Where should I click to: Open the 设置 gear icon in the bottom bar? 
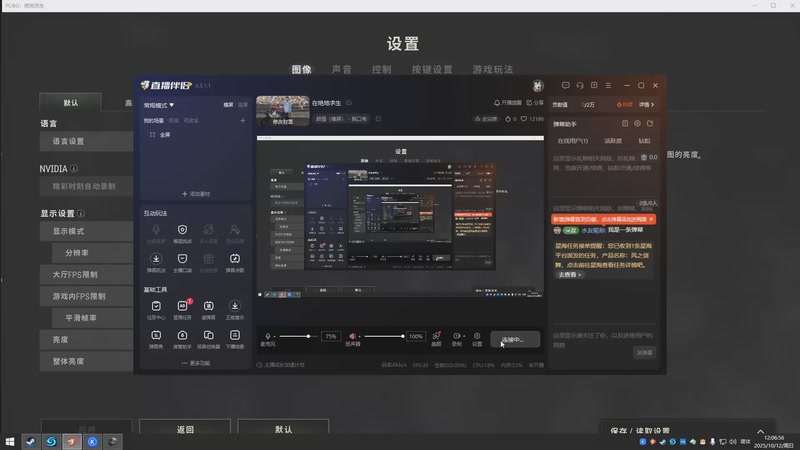coord(477,336)
